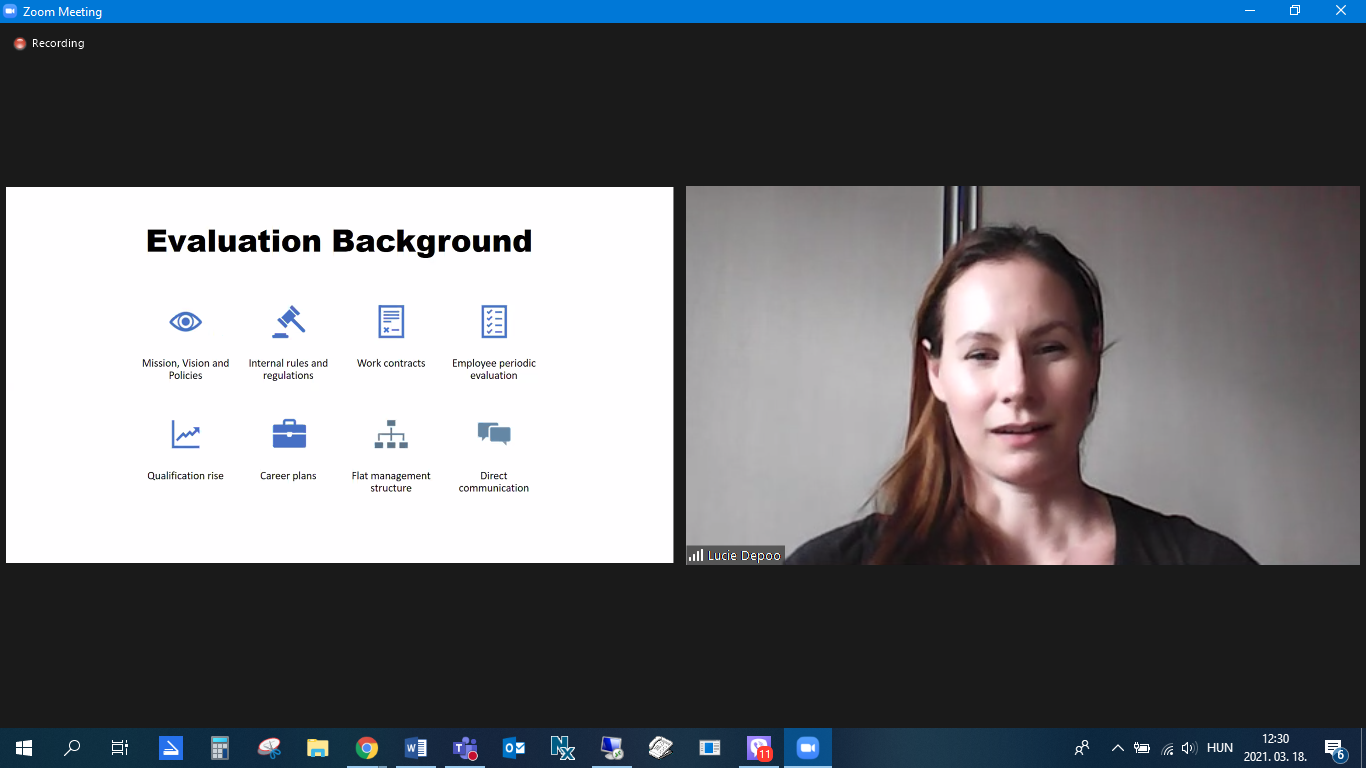Click the red Recording indicator
The image size is (1366, 768).
pyautogui.click(x=20, y=44)
